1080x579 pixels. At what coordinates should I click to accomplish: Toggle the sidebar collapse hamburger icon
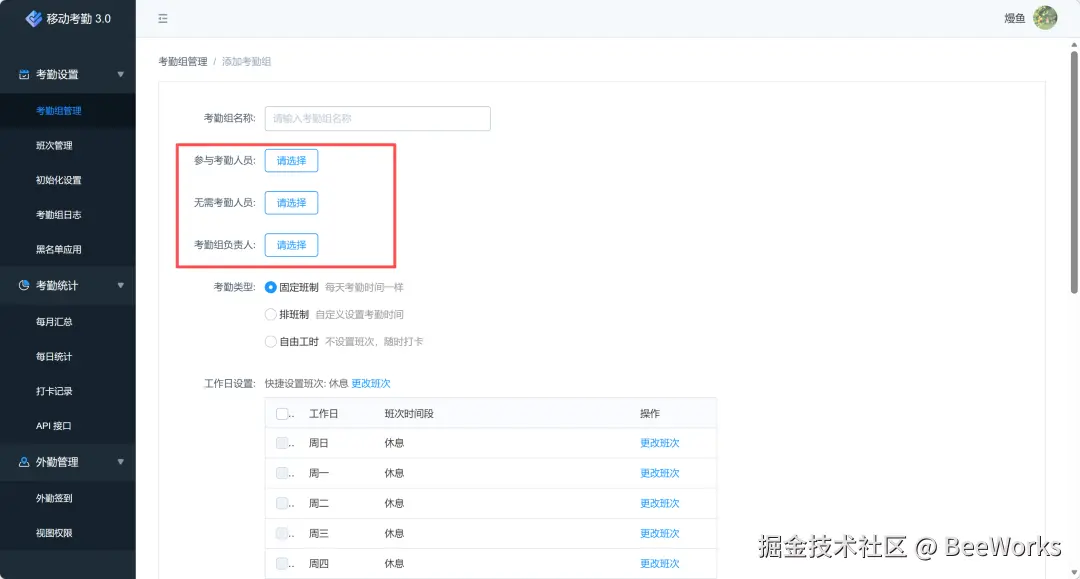pos(163,19)
